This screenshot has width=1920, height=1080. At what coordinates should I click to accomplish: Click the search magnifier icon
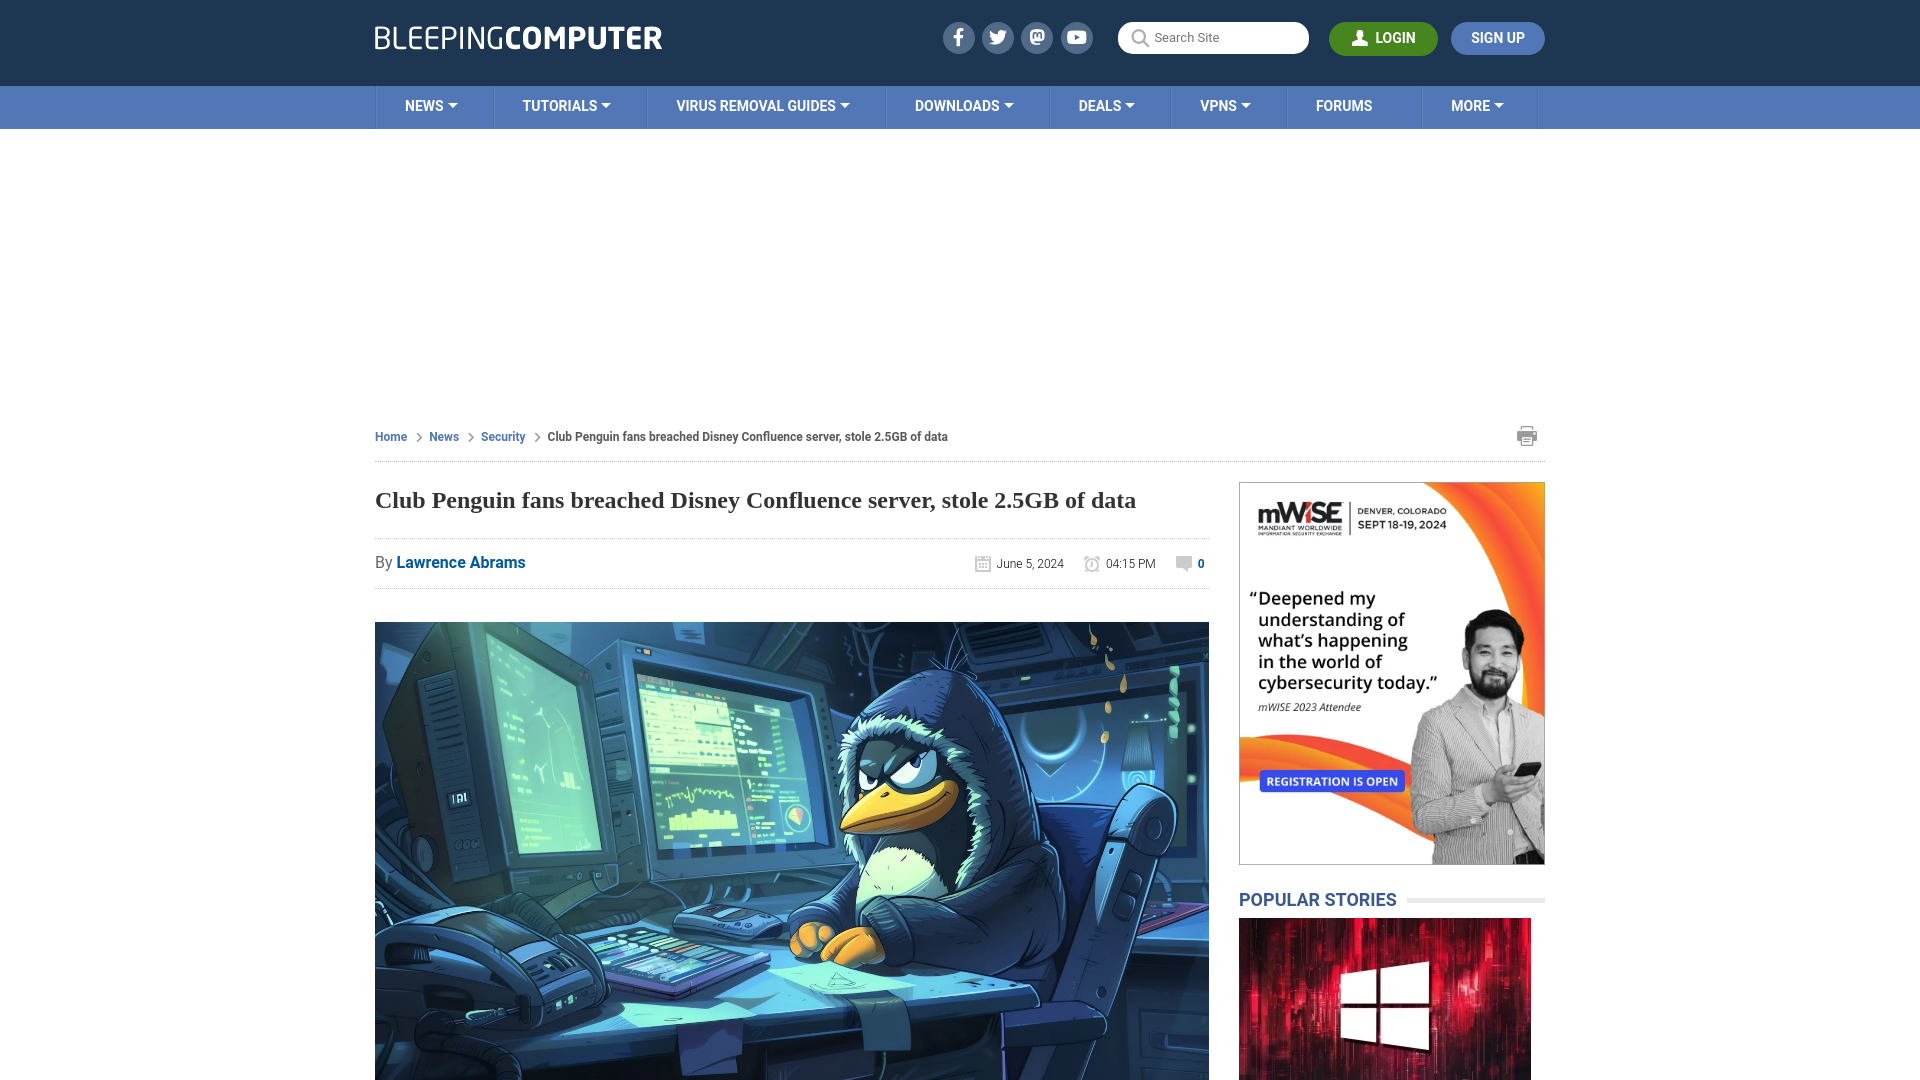click(1139, 38)
